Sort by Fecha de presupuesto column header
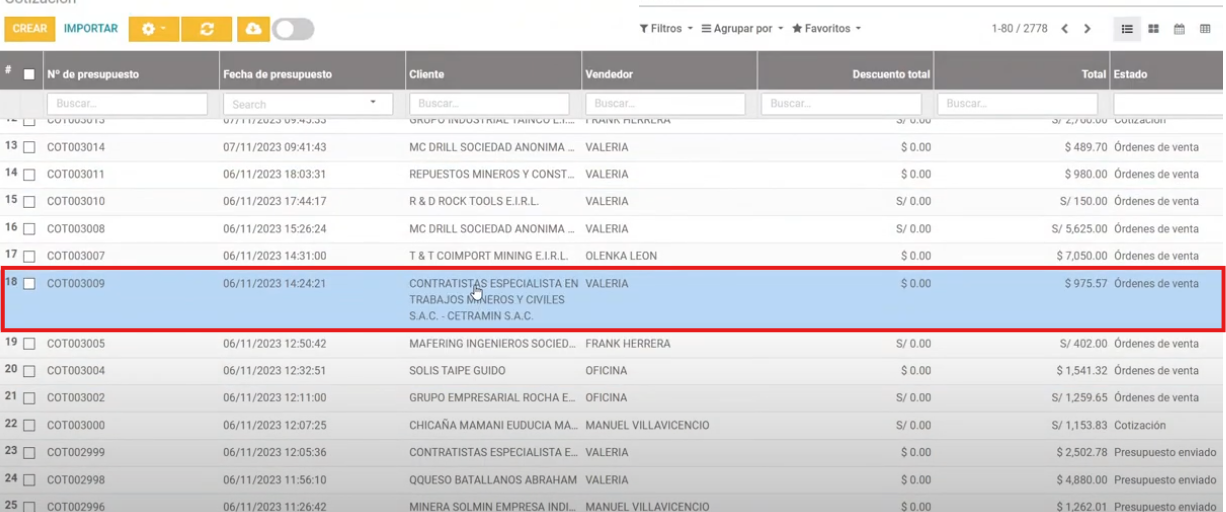Viewport: 1226px width, 512px height. [277, 75]
